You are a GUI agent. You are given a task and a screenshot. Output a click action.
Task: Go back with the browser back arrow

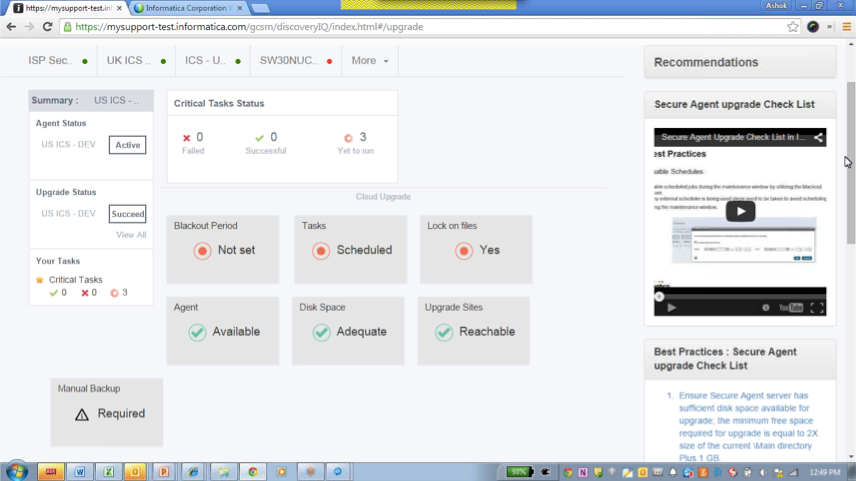click(x=11, y=27)
